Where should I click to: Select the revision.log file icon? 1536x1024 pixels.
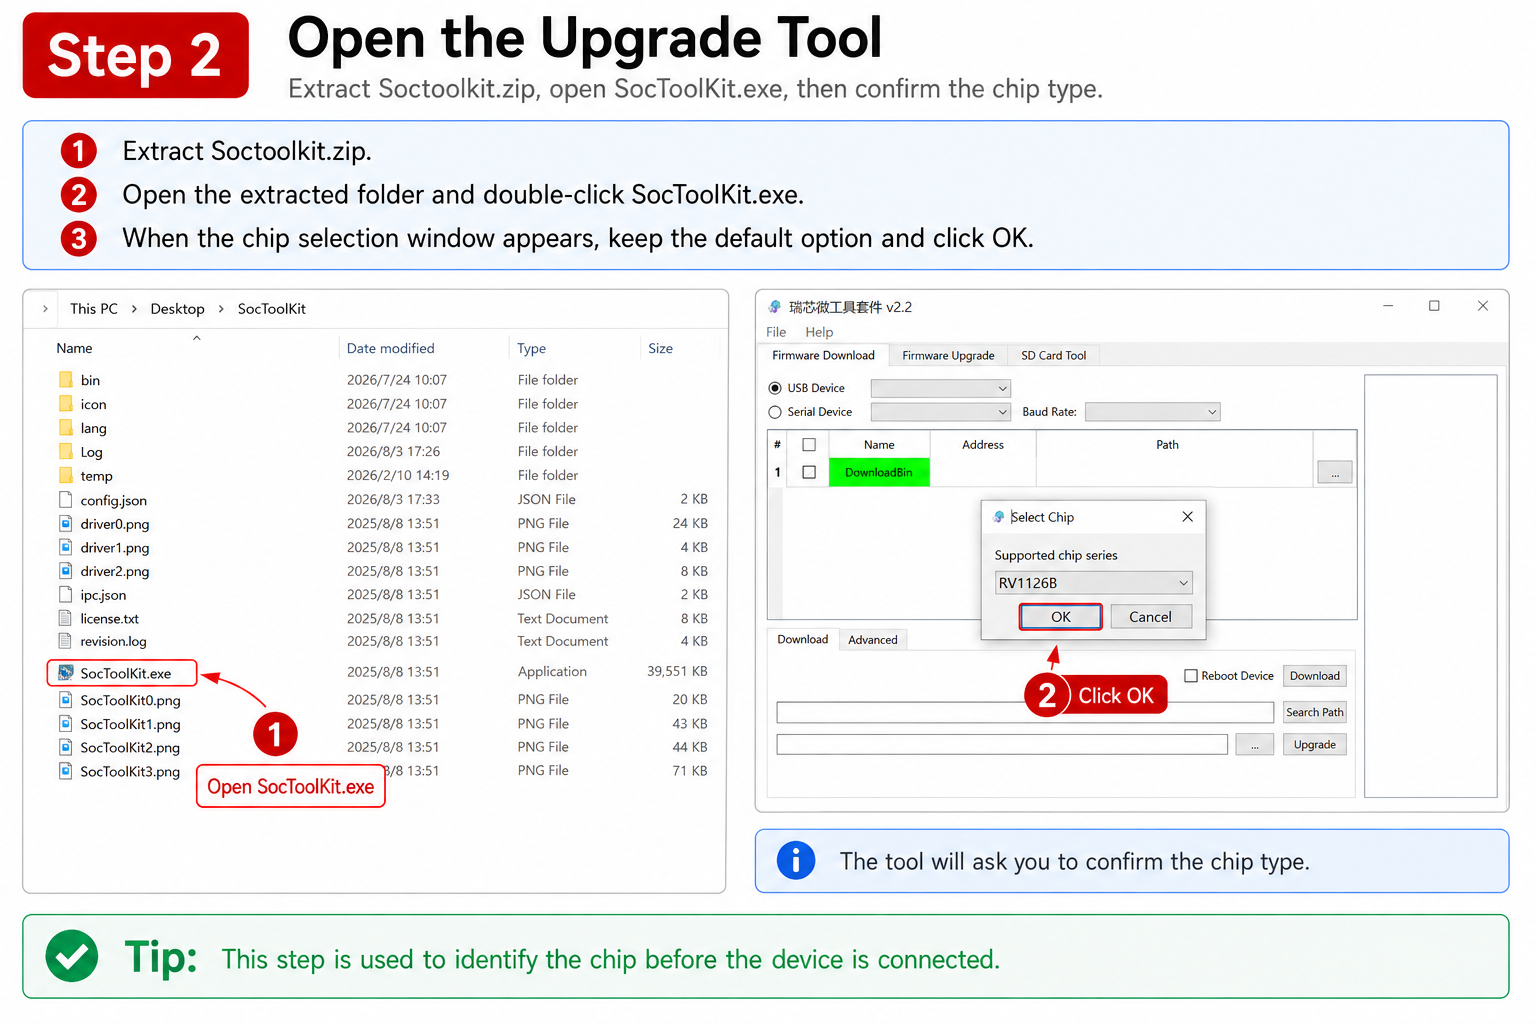point(66,641)
